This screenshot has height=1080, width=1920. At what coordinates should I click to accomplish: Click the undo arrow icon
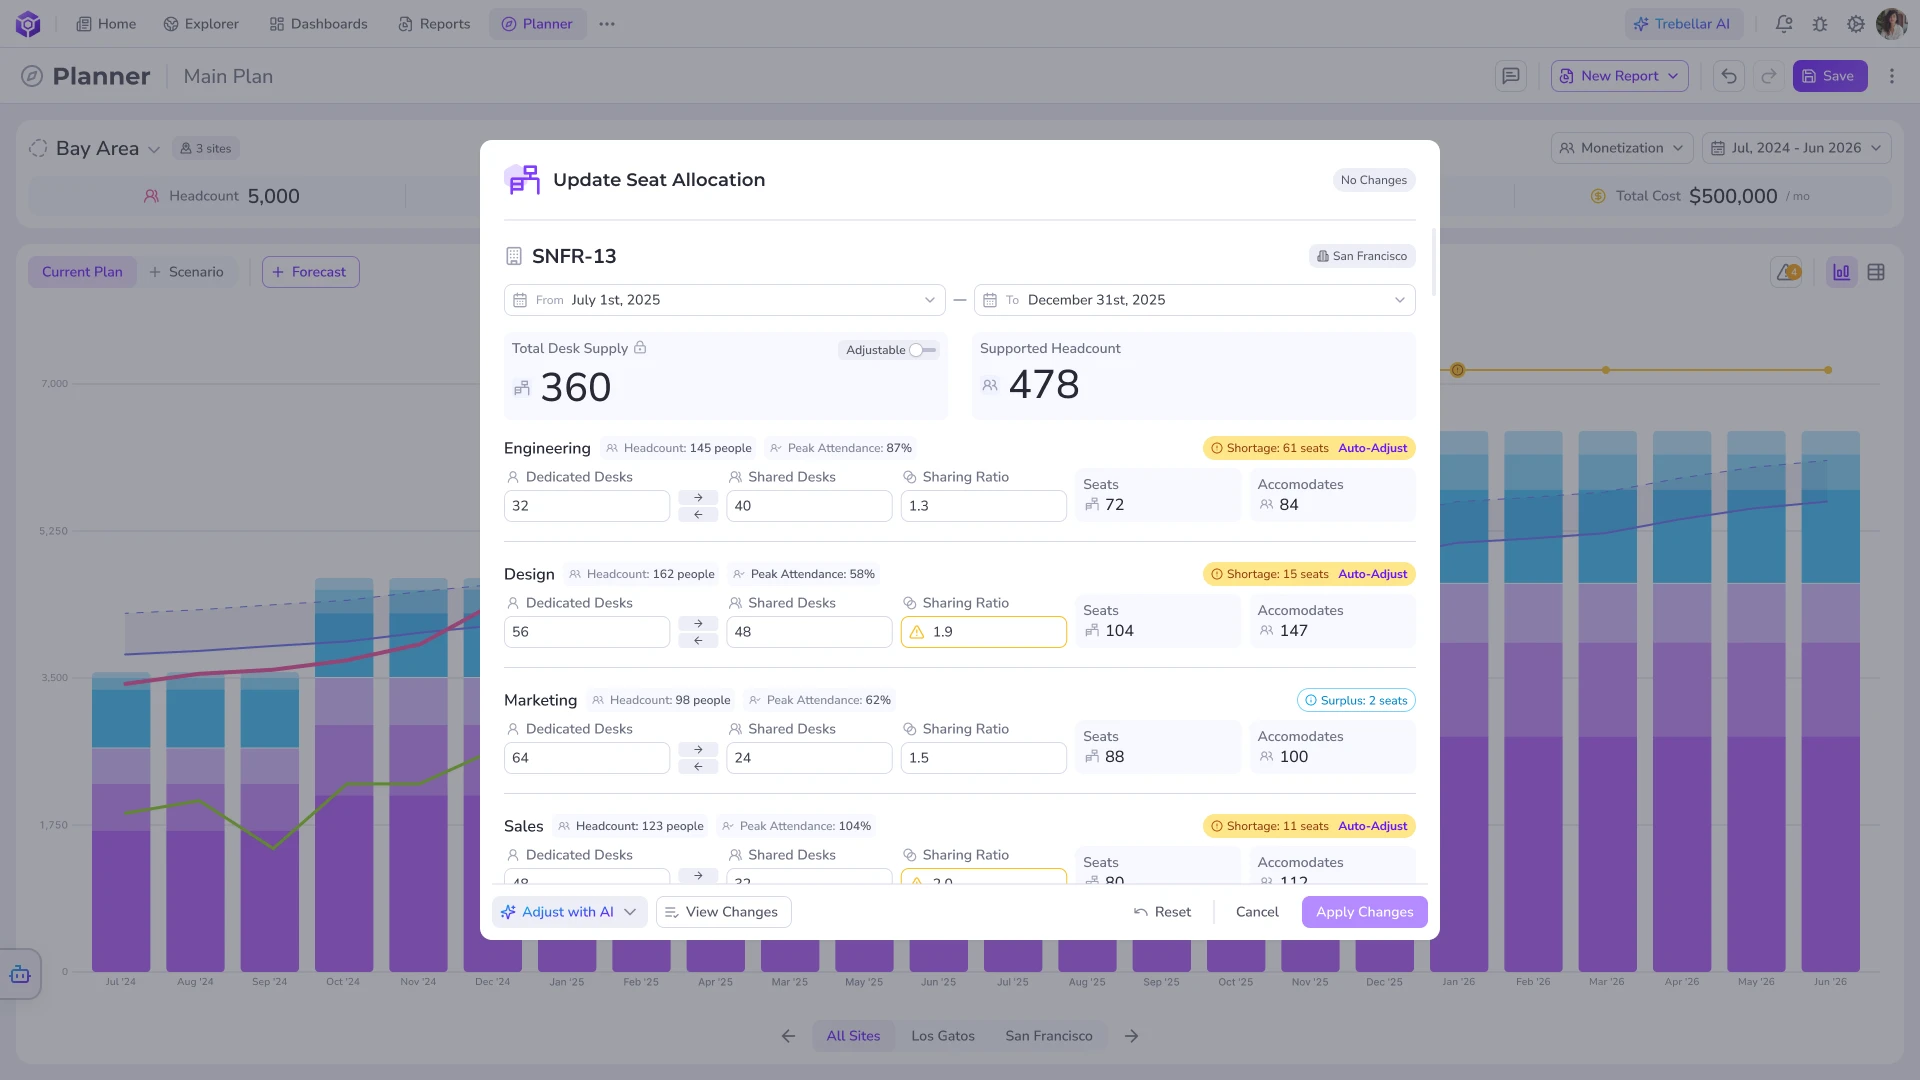pyautogui.click(x=1728, y=76)
